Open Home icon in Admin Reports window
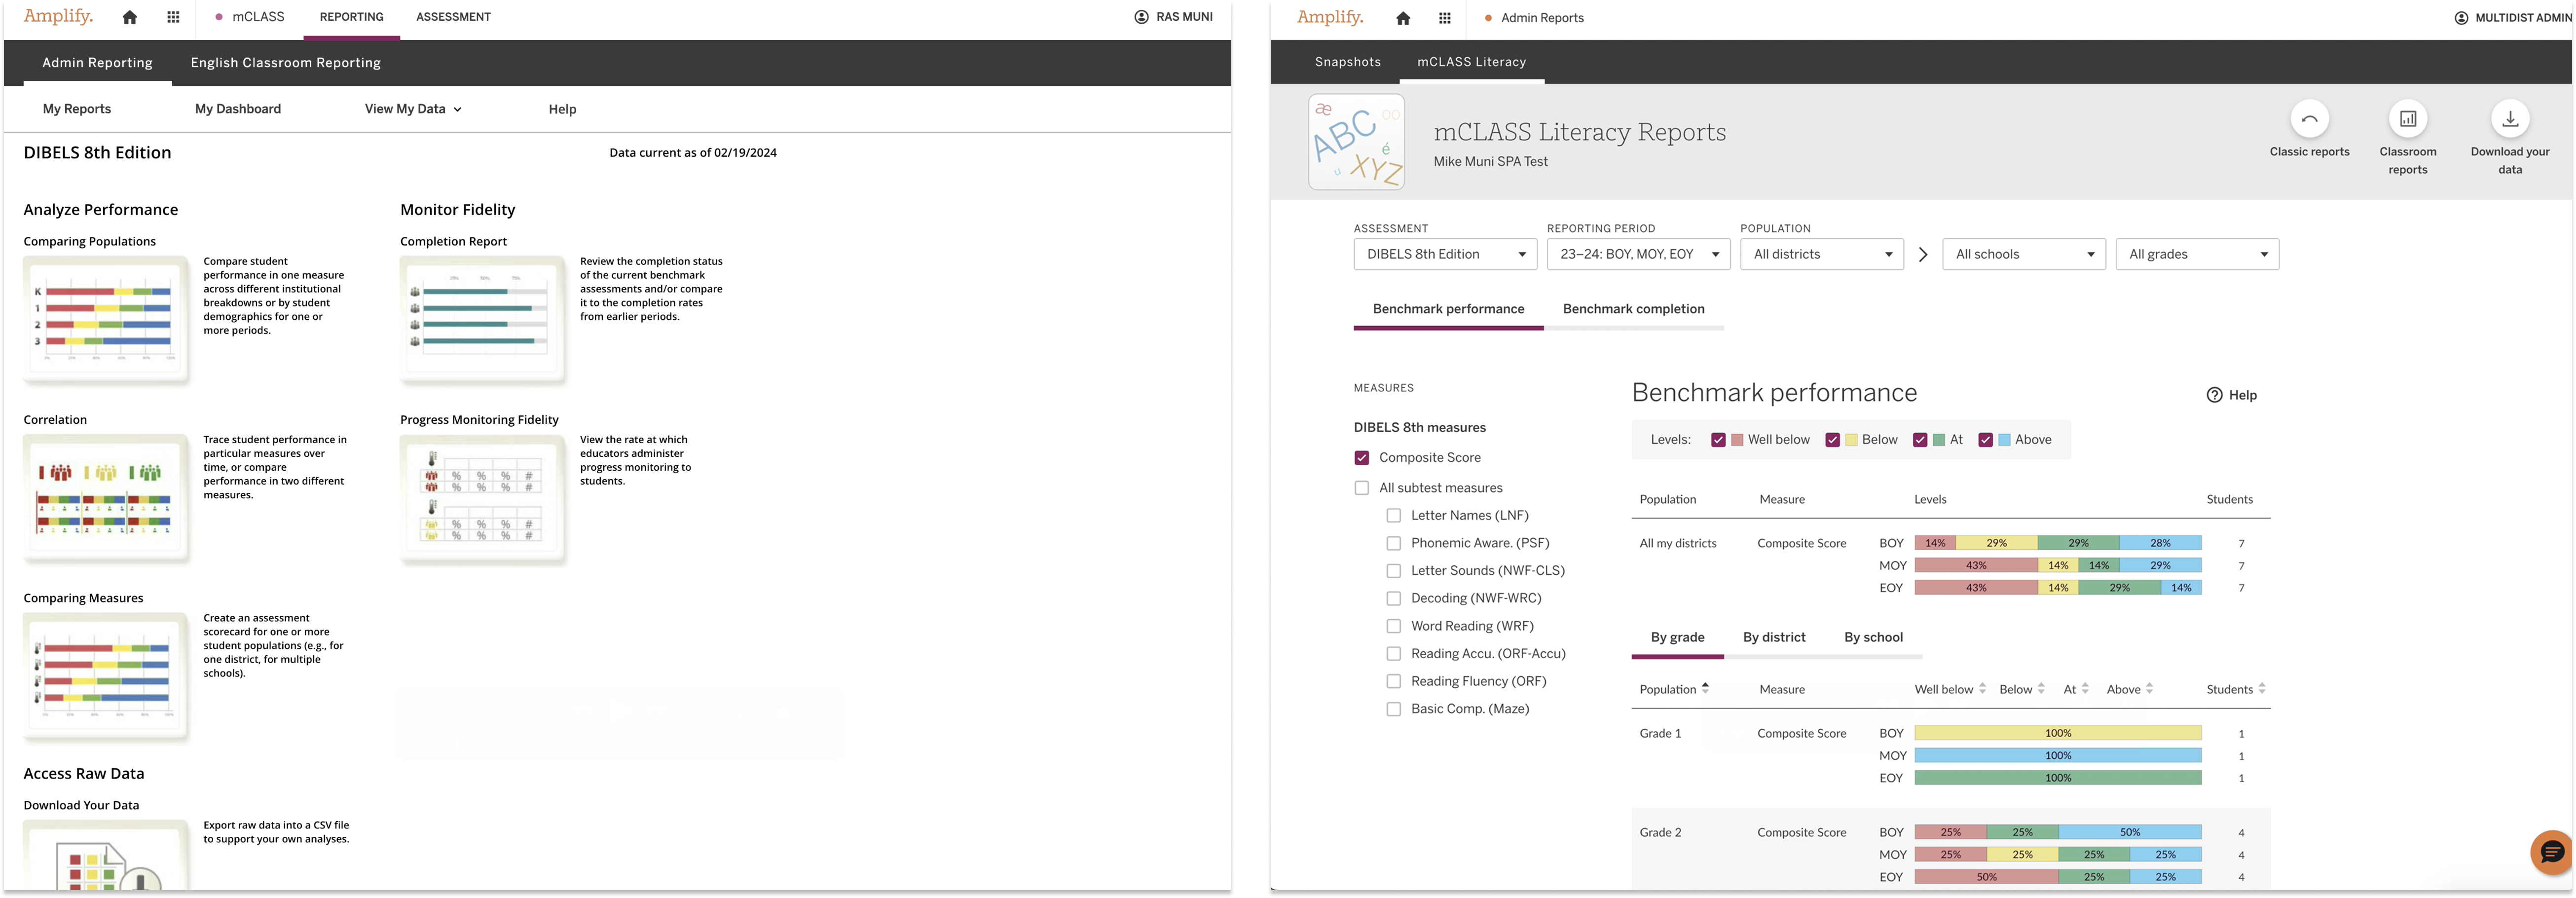The image size is (2576, 898). click(1403, 18)
